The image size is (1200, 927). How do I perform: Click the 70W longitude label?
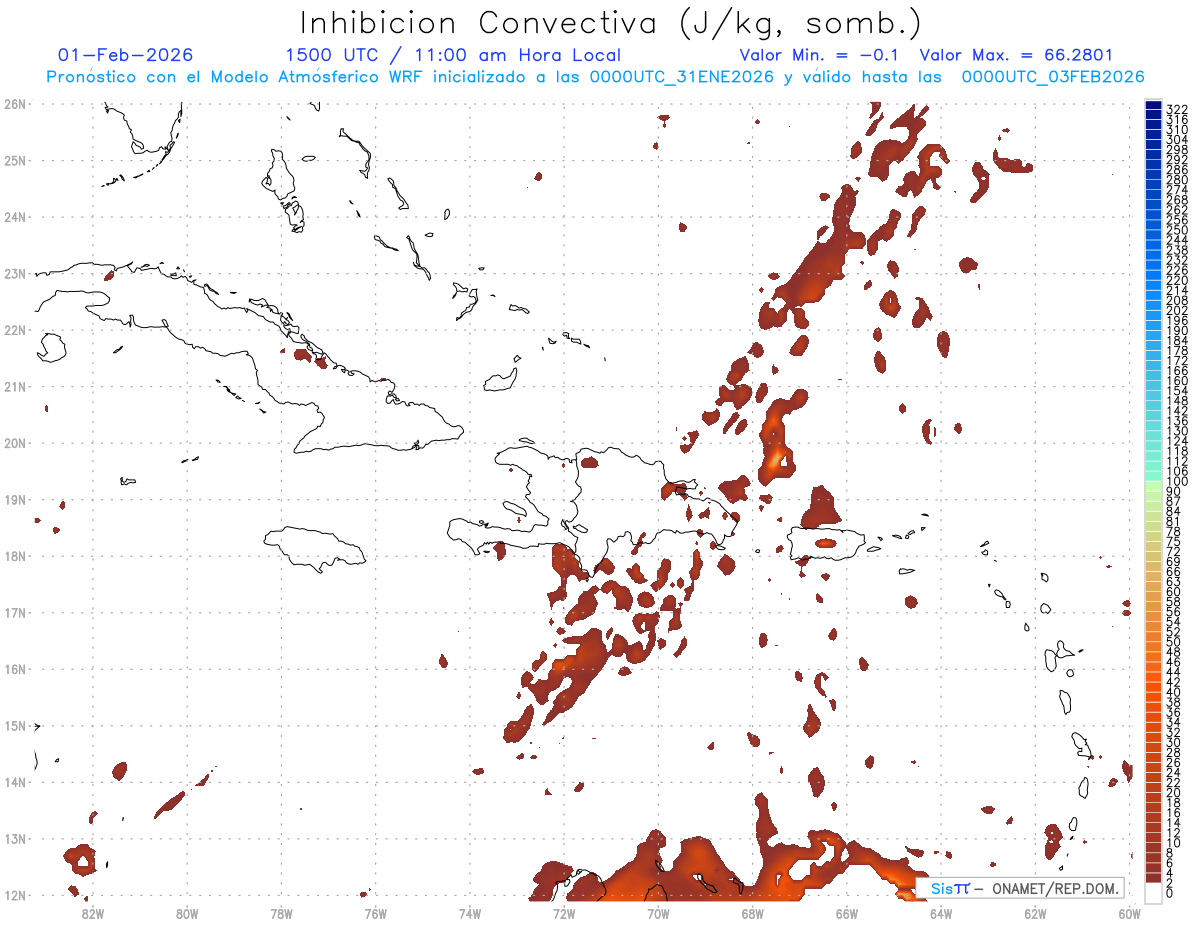pos(658,913)
